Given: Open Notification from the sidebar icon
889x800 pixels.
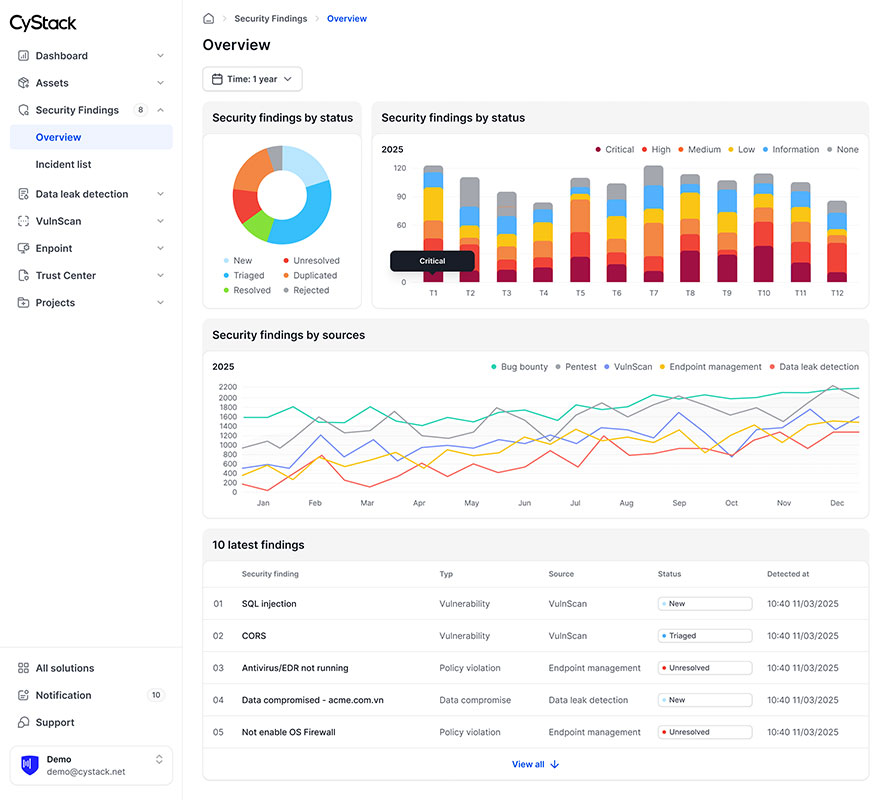Looking at the screenshot, I should click(x=24, y=695).
